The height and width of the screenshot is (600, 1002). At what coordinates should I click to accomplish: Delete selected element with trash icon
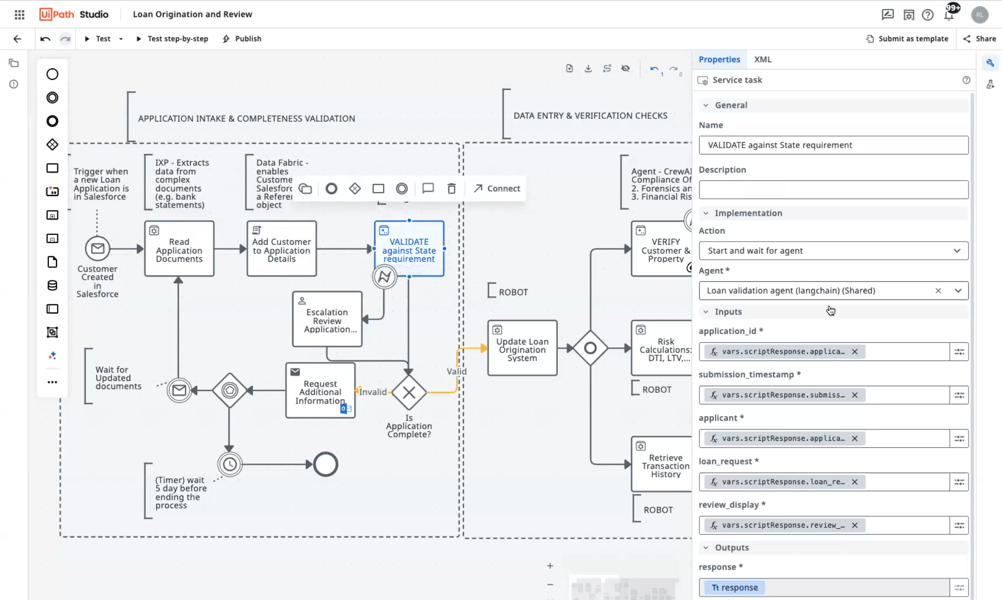452,188
